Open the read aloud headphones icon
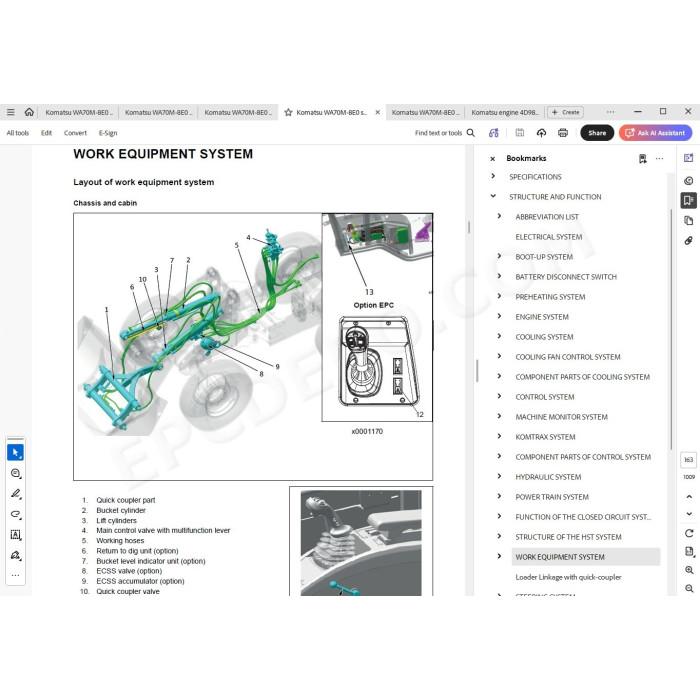700x700 pixels. [x=494, y=133]
